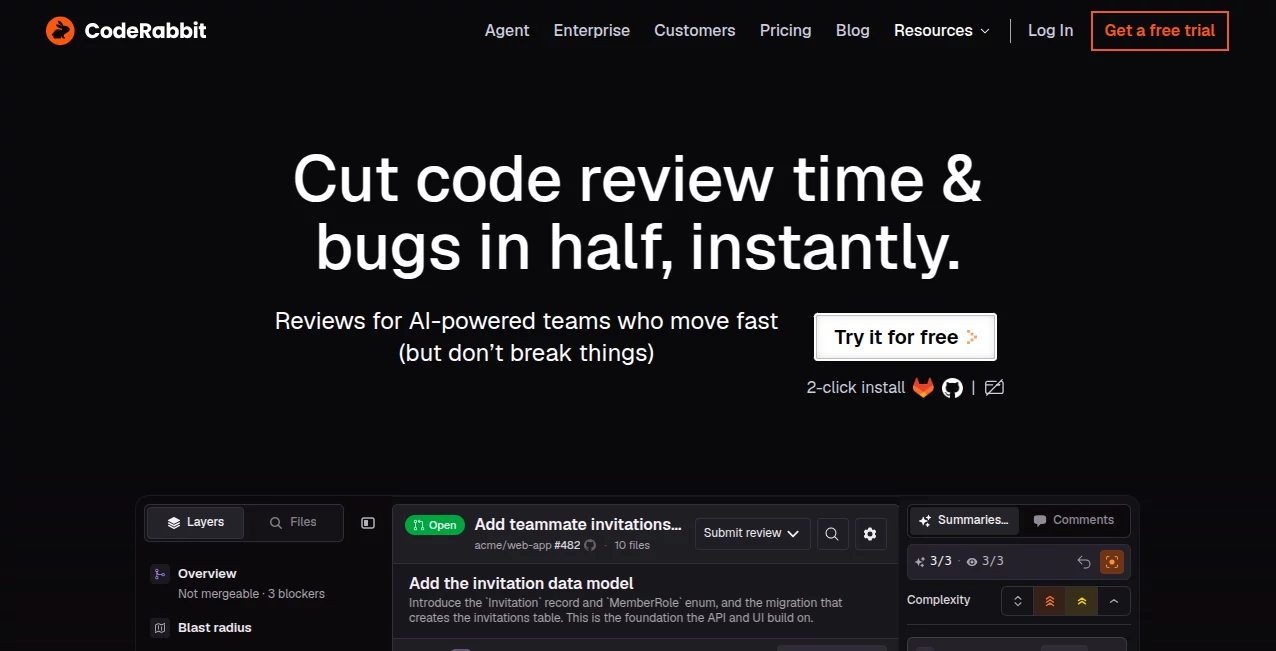The width and height of the screenshot is (1276, 651).
Task: Visit the Blog link
Action: (853, 31)
